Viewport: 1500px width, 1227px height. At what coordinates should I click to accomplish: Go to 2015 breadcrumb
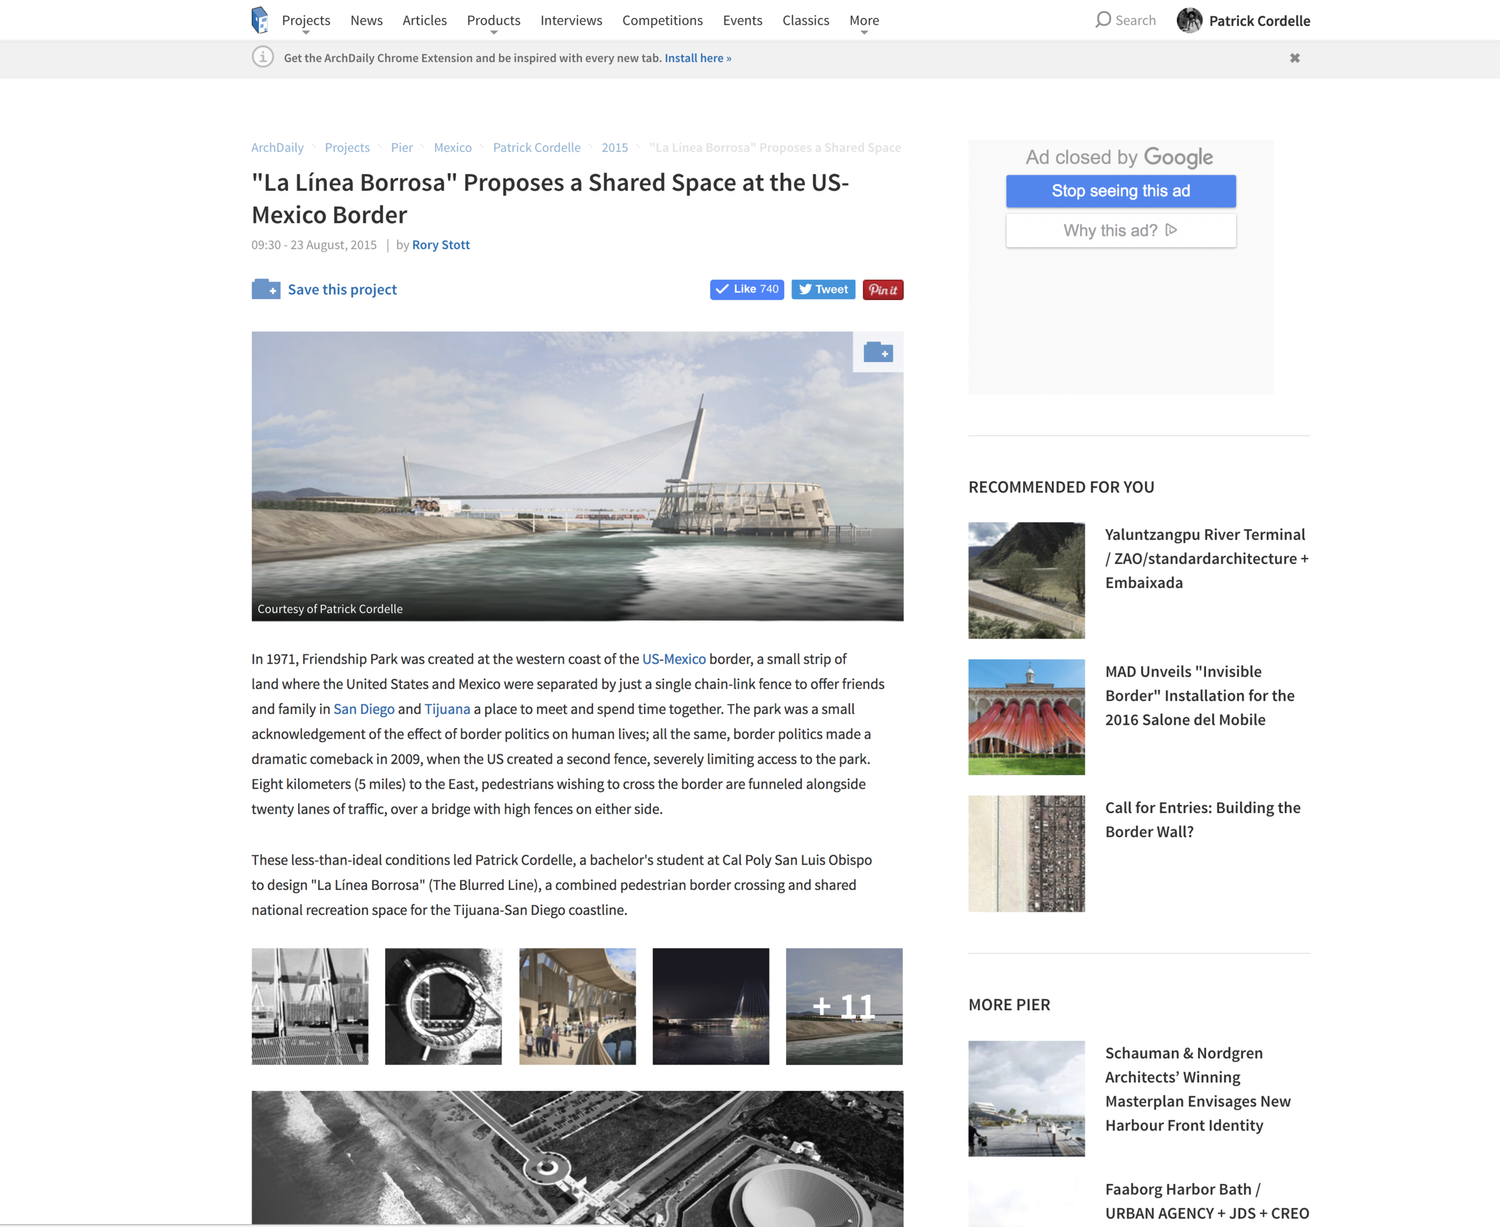[x=615, y=147]
